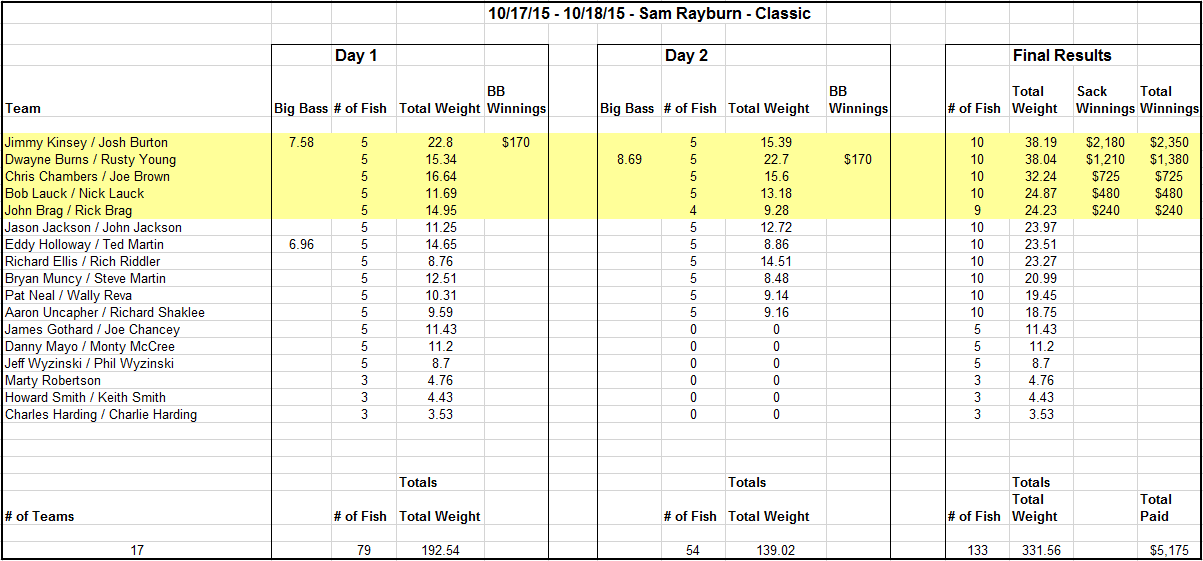Select the 17 number of teams cell
Screen dimensions: 1203x561
(138, 551)
